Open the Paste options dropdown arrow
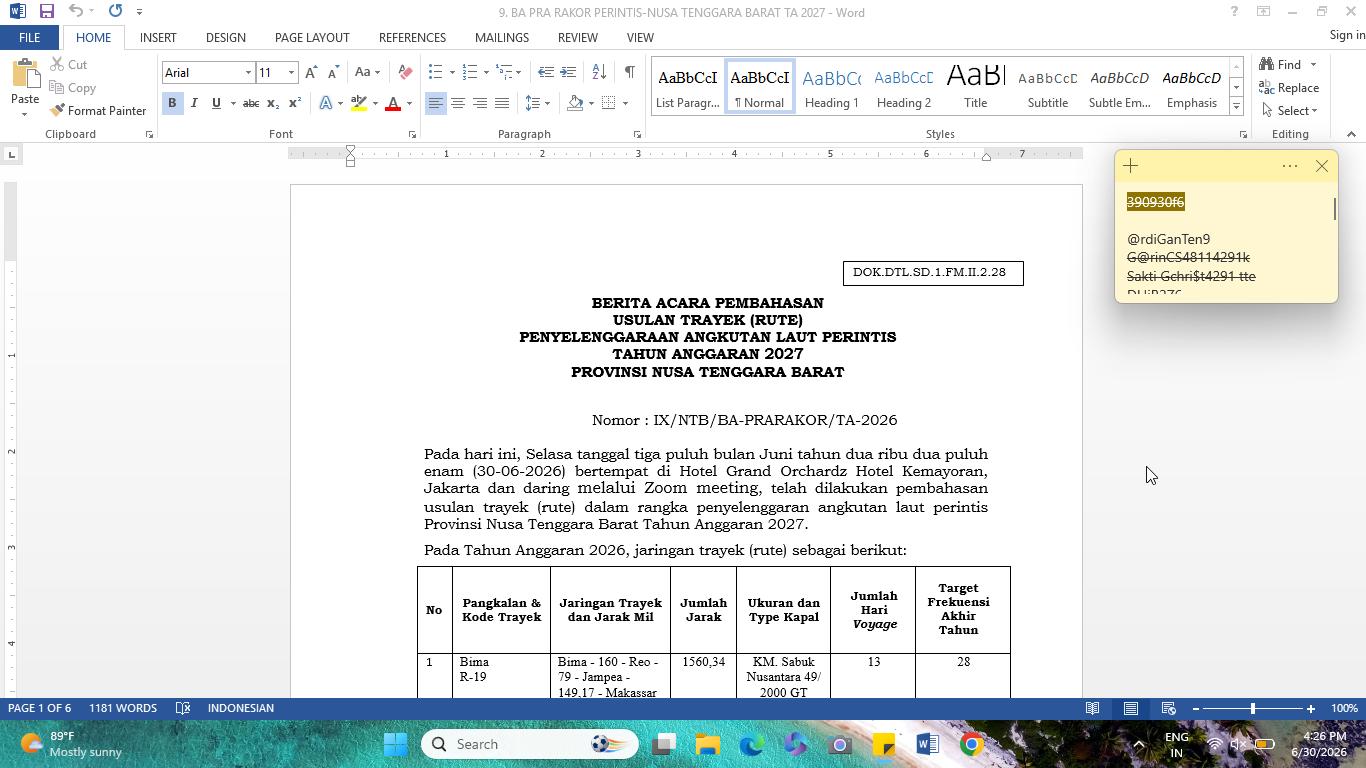 (25, 114)
